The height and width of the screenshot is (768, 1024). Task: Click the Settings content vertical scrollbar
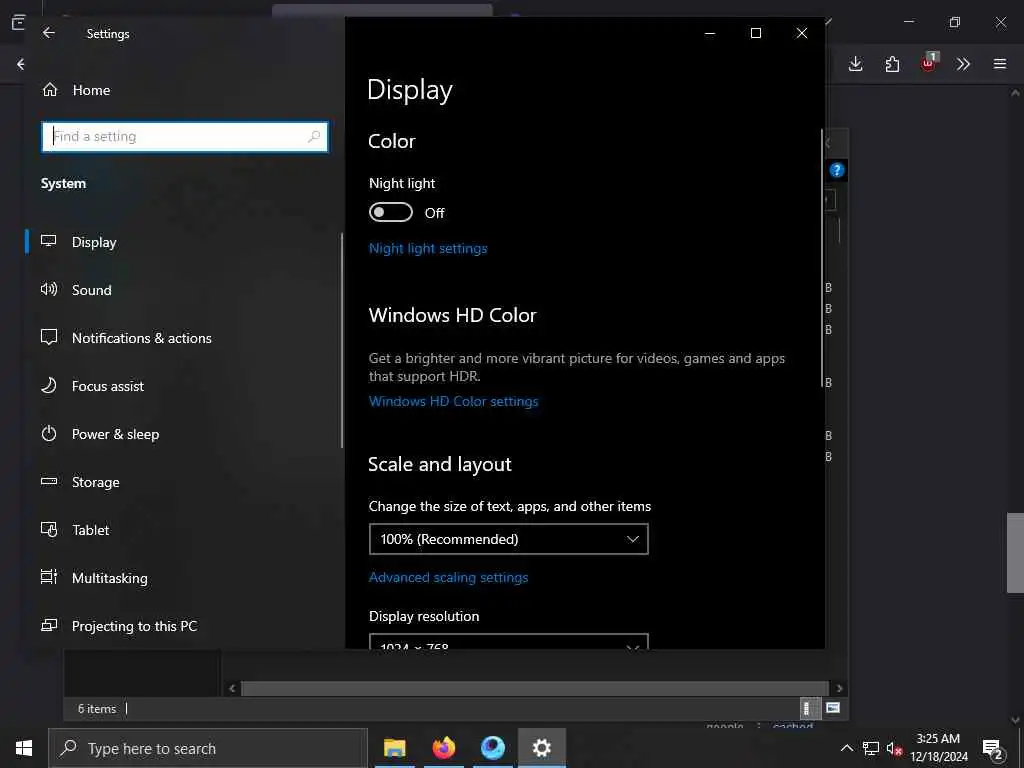(x=822, y=258)
